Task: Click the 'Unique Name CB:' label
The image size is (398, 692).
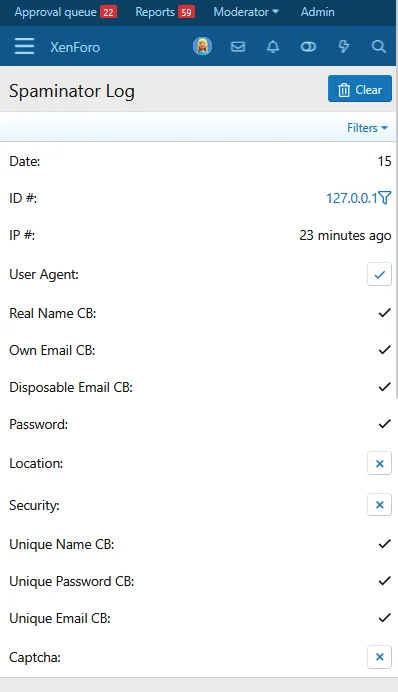Action: [62, 544]
